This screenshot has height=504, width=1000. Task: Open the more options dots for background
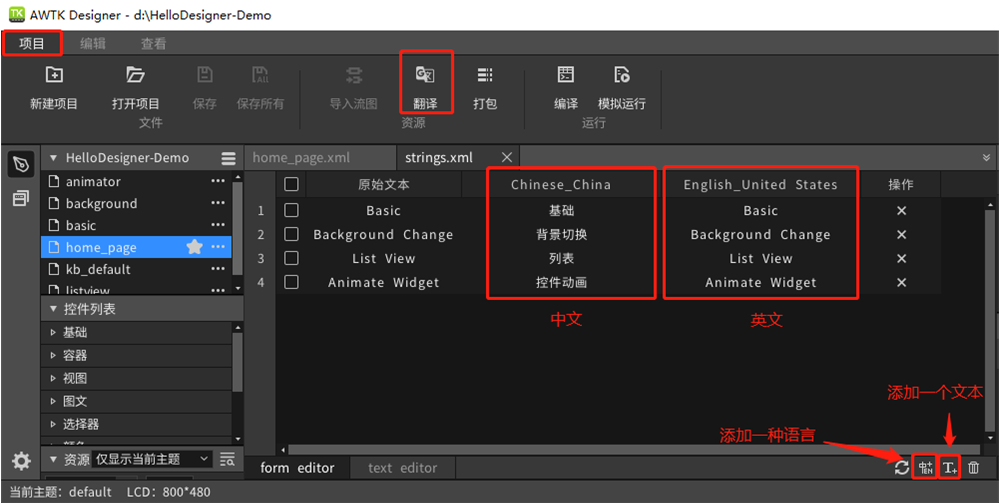tap(218, 204)
